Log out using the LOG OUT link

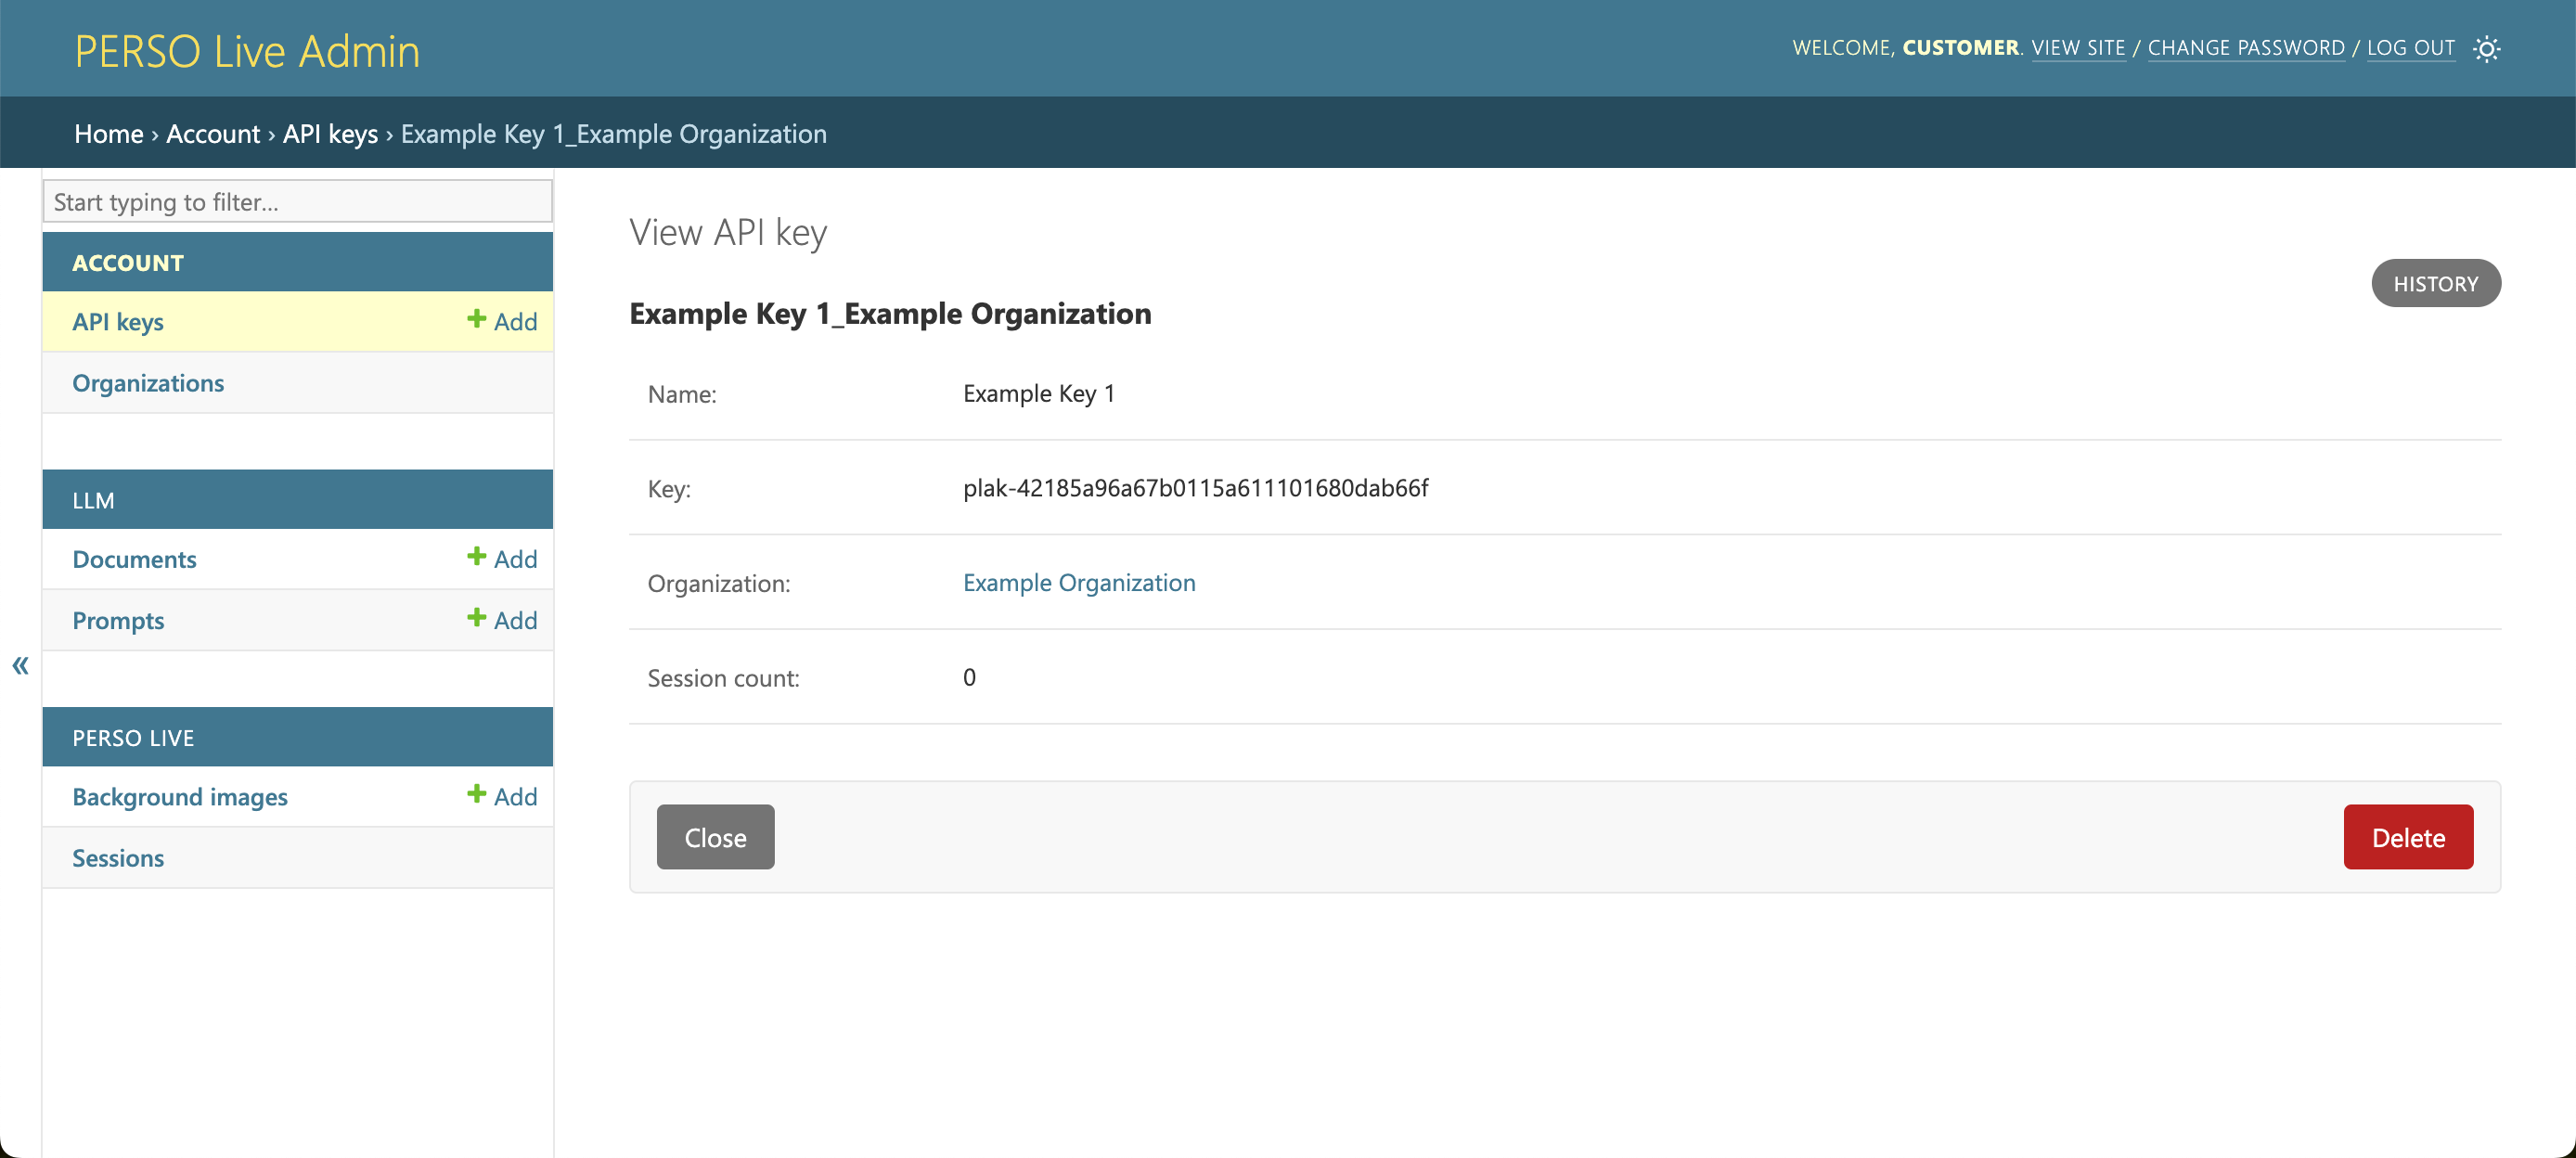2411,47
